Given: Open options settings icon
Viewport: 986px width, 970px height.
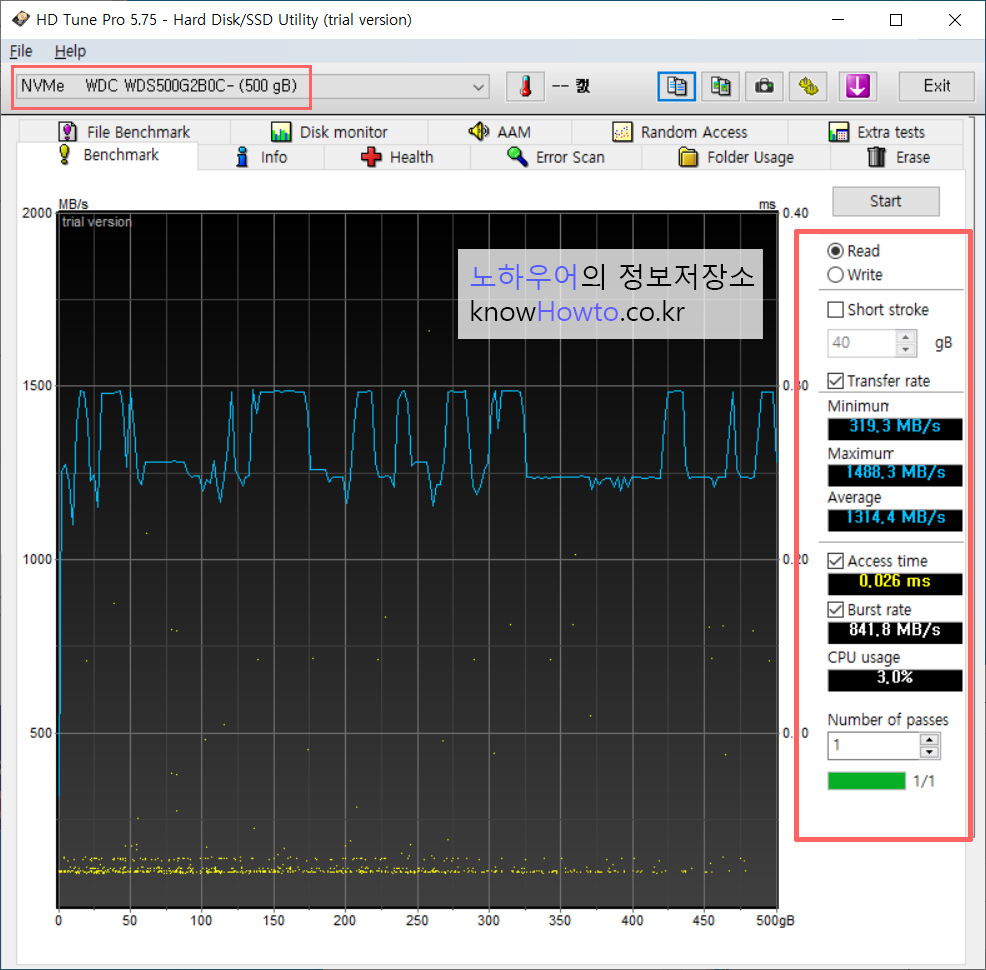Looking at the screenshot, I should (x=808, y=86).
